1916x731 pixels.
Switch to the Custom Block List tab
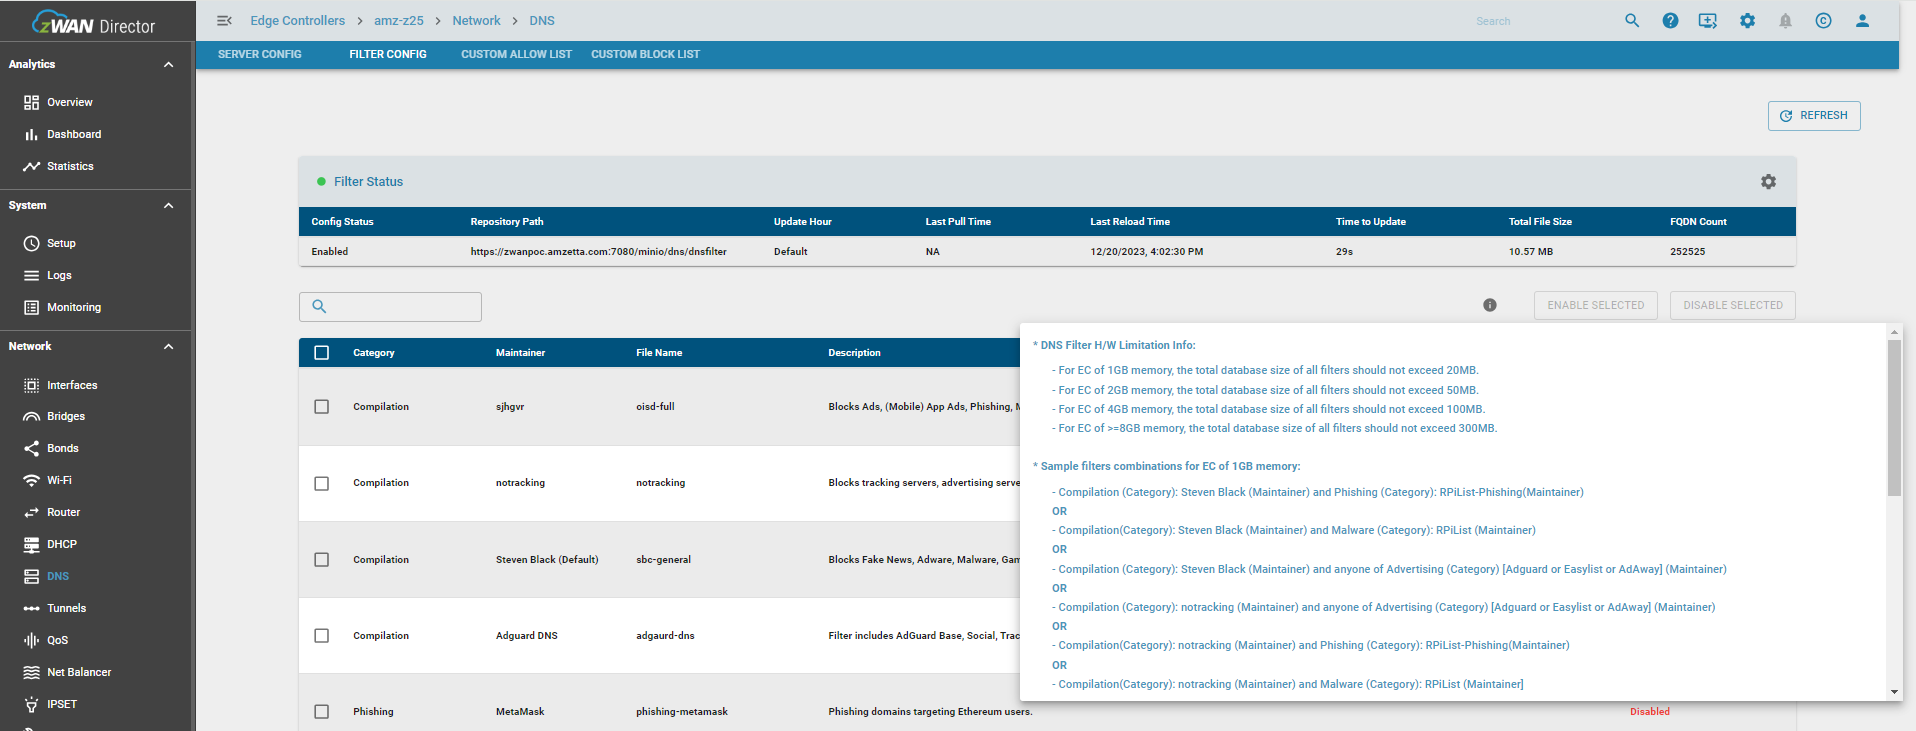(645, 54)
